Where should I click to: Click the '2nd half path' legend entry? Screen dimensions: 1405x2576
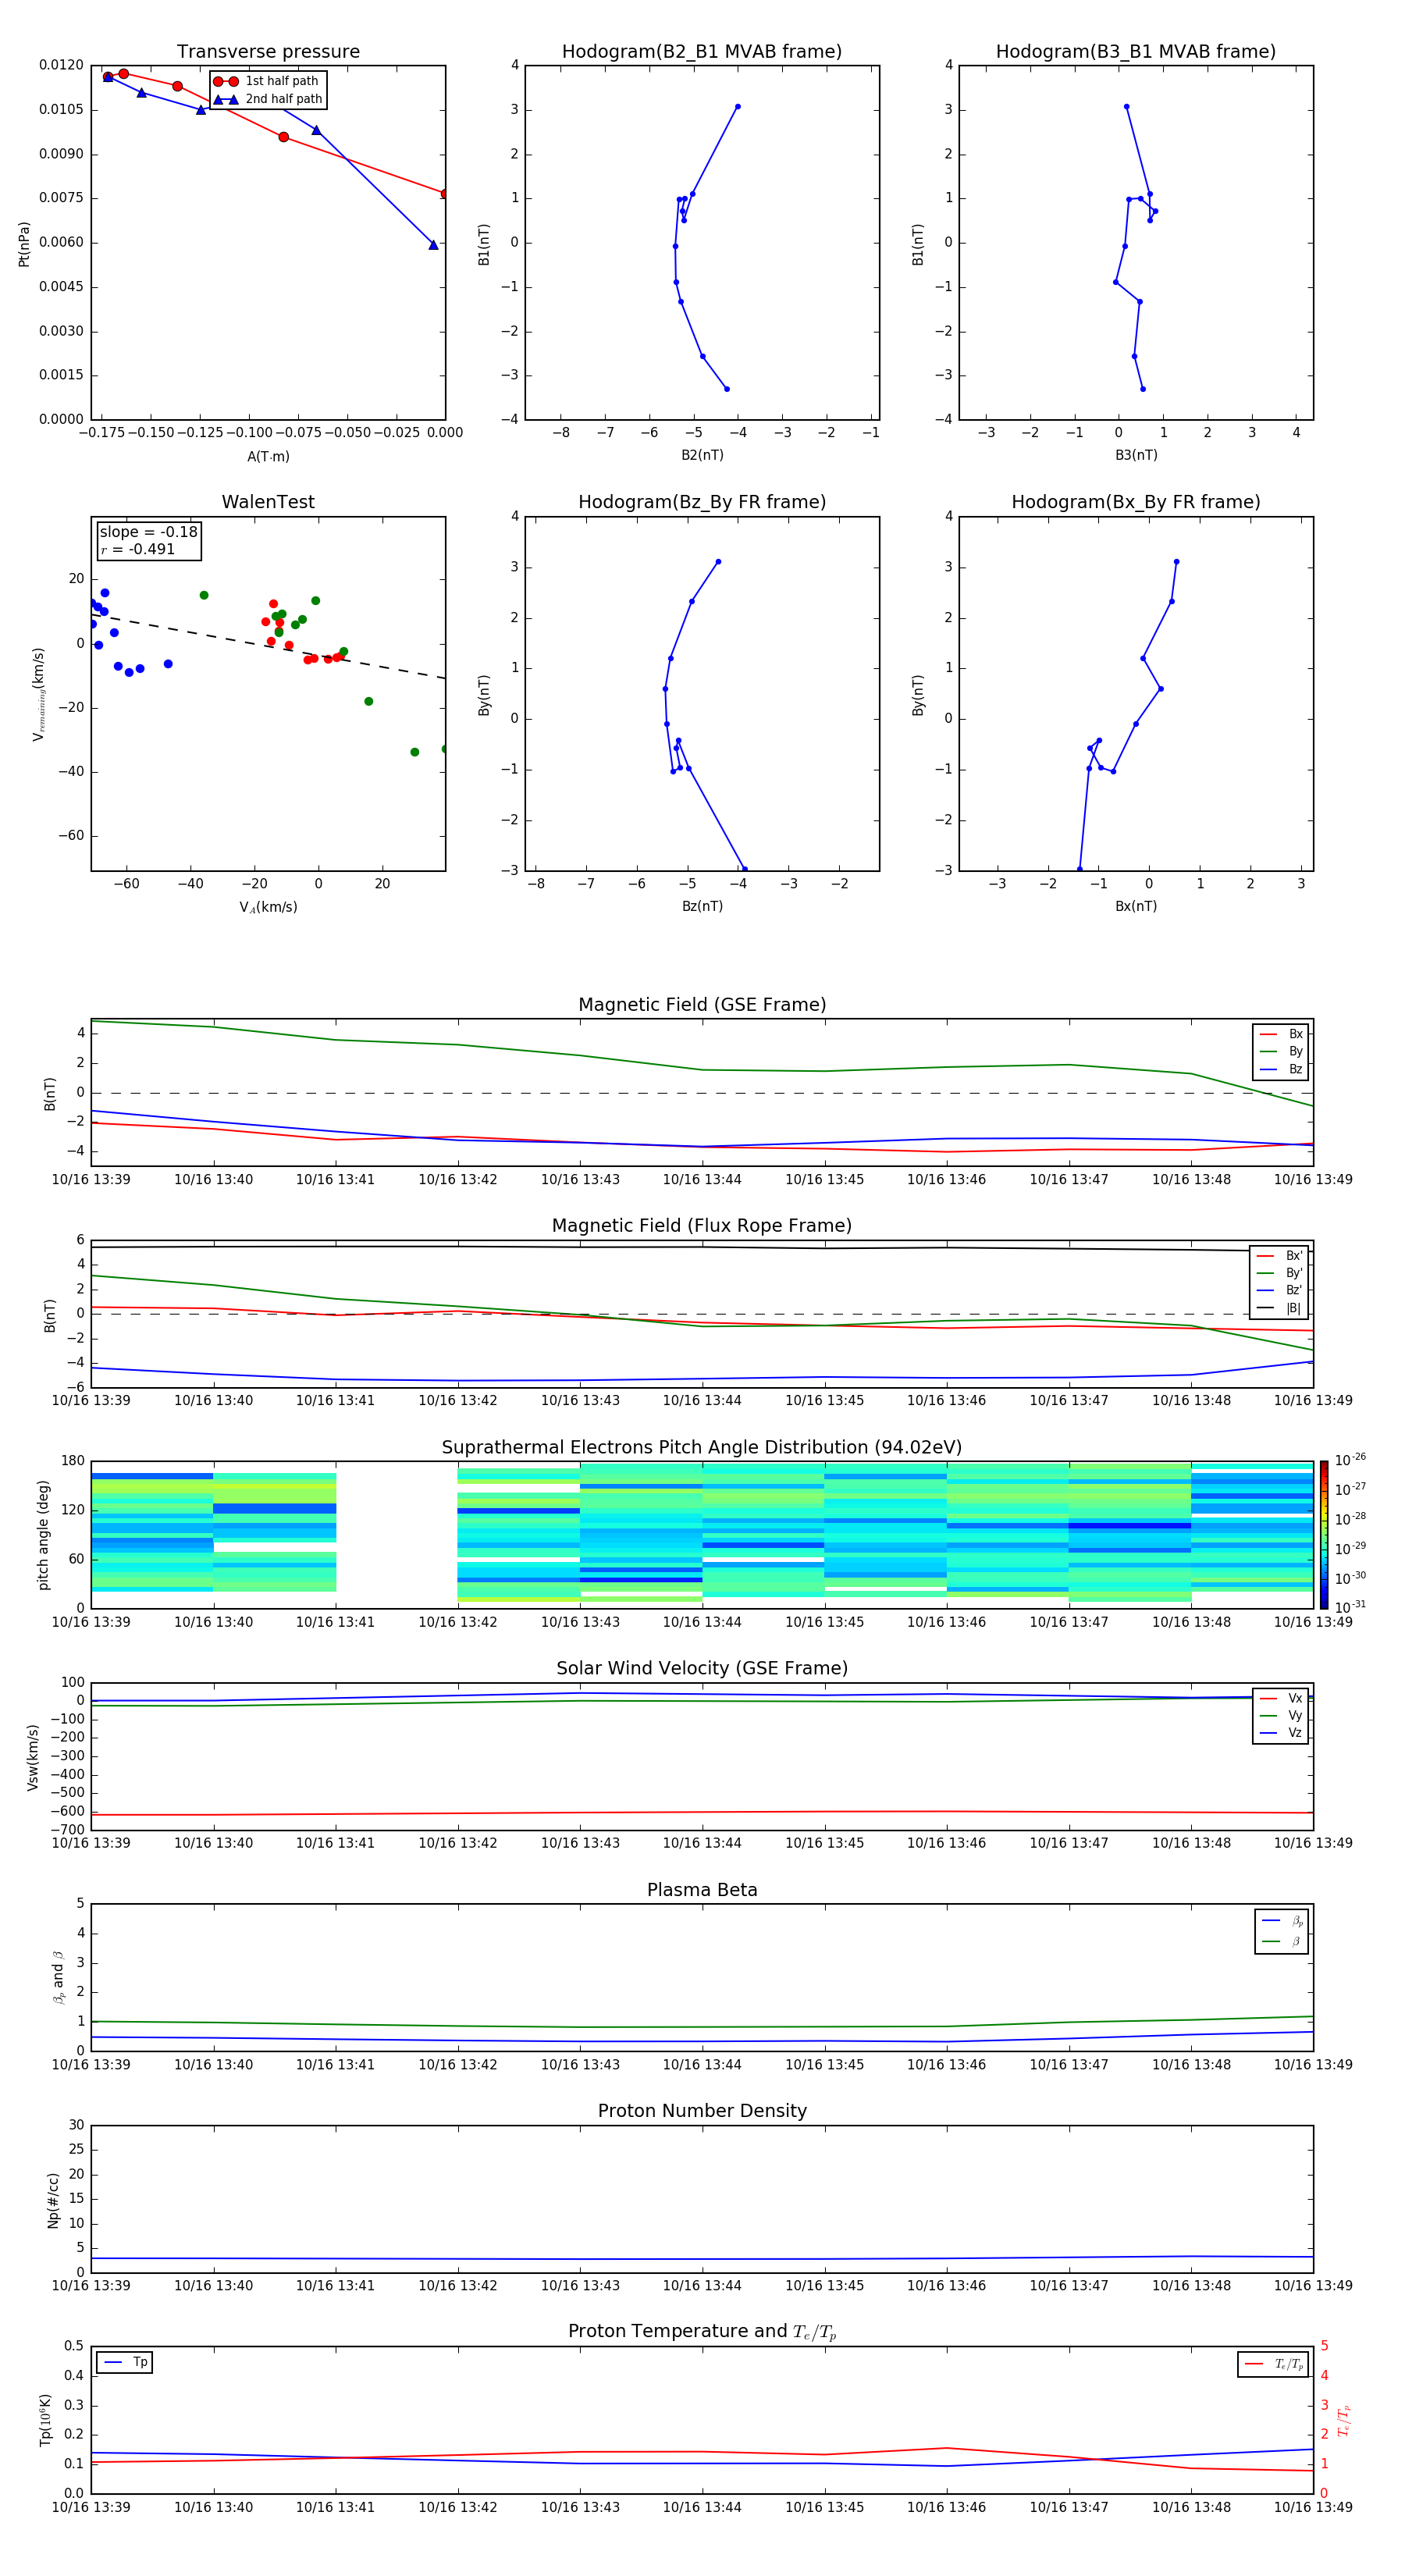[x=267, y=99]
